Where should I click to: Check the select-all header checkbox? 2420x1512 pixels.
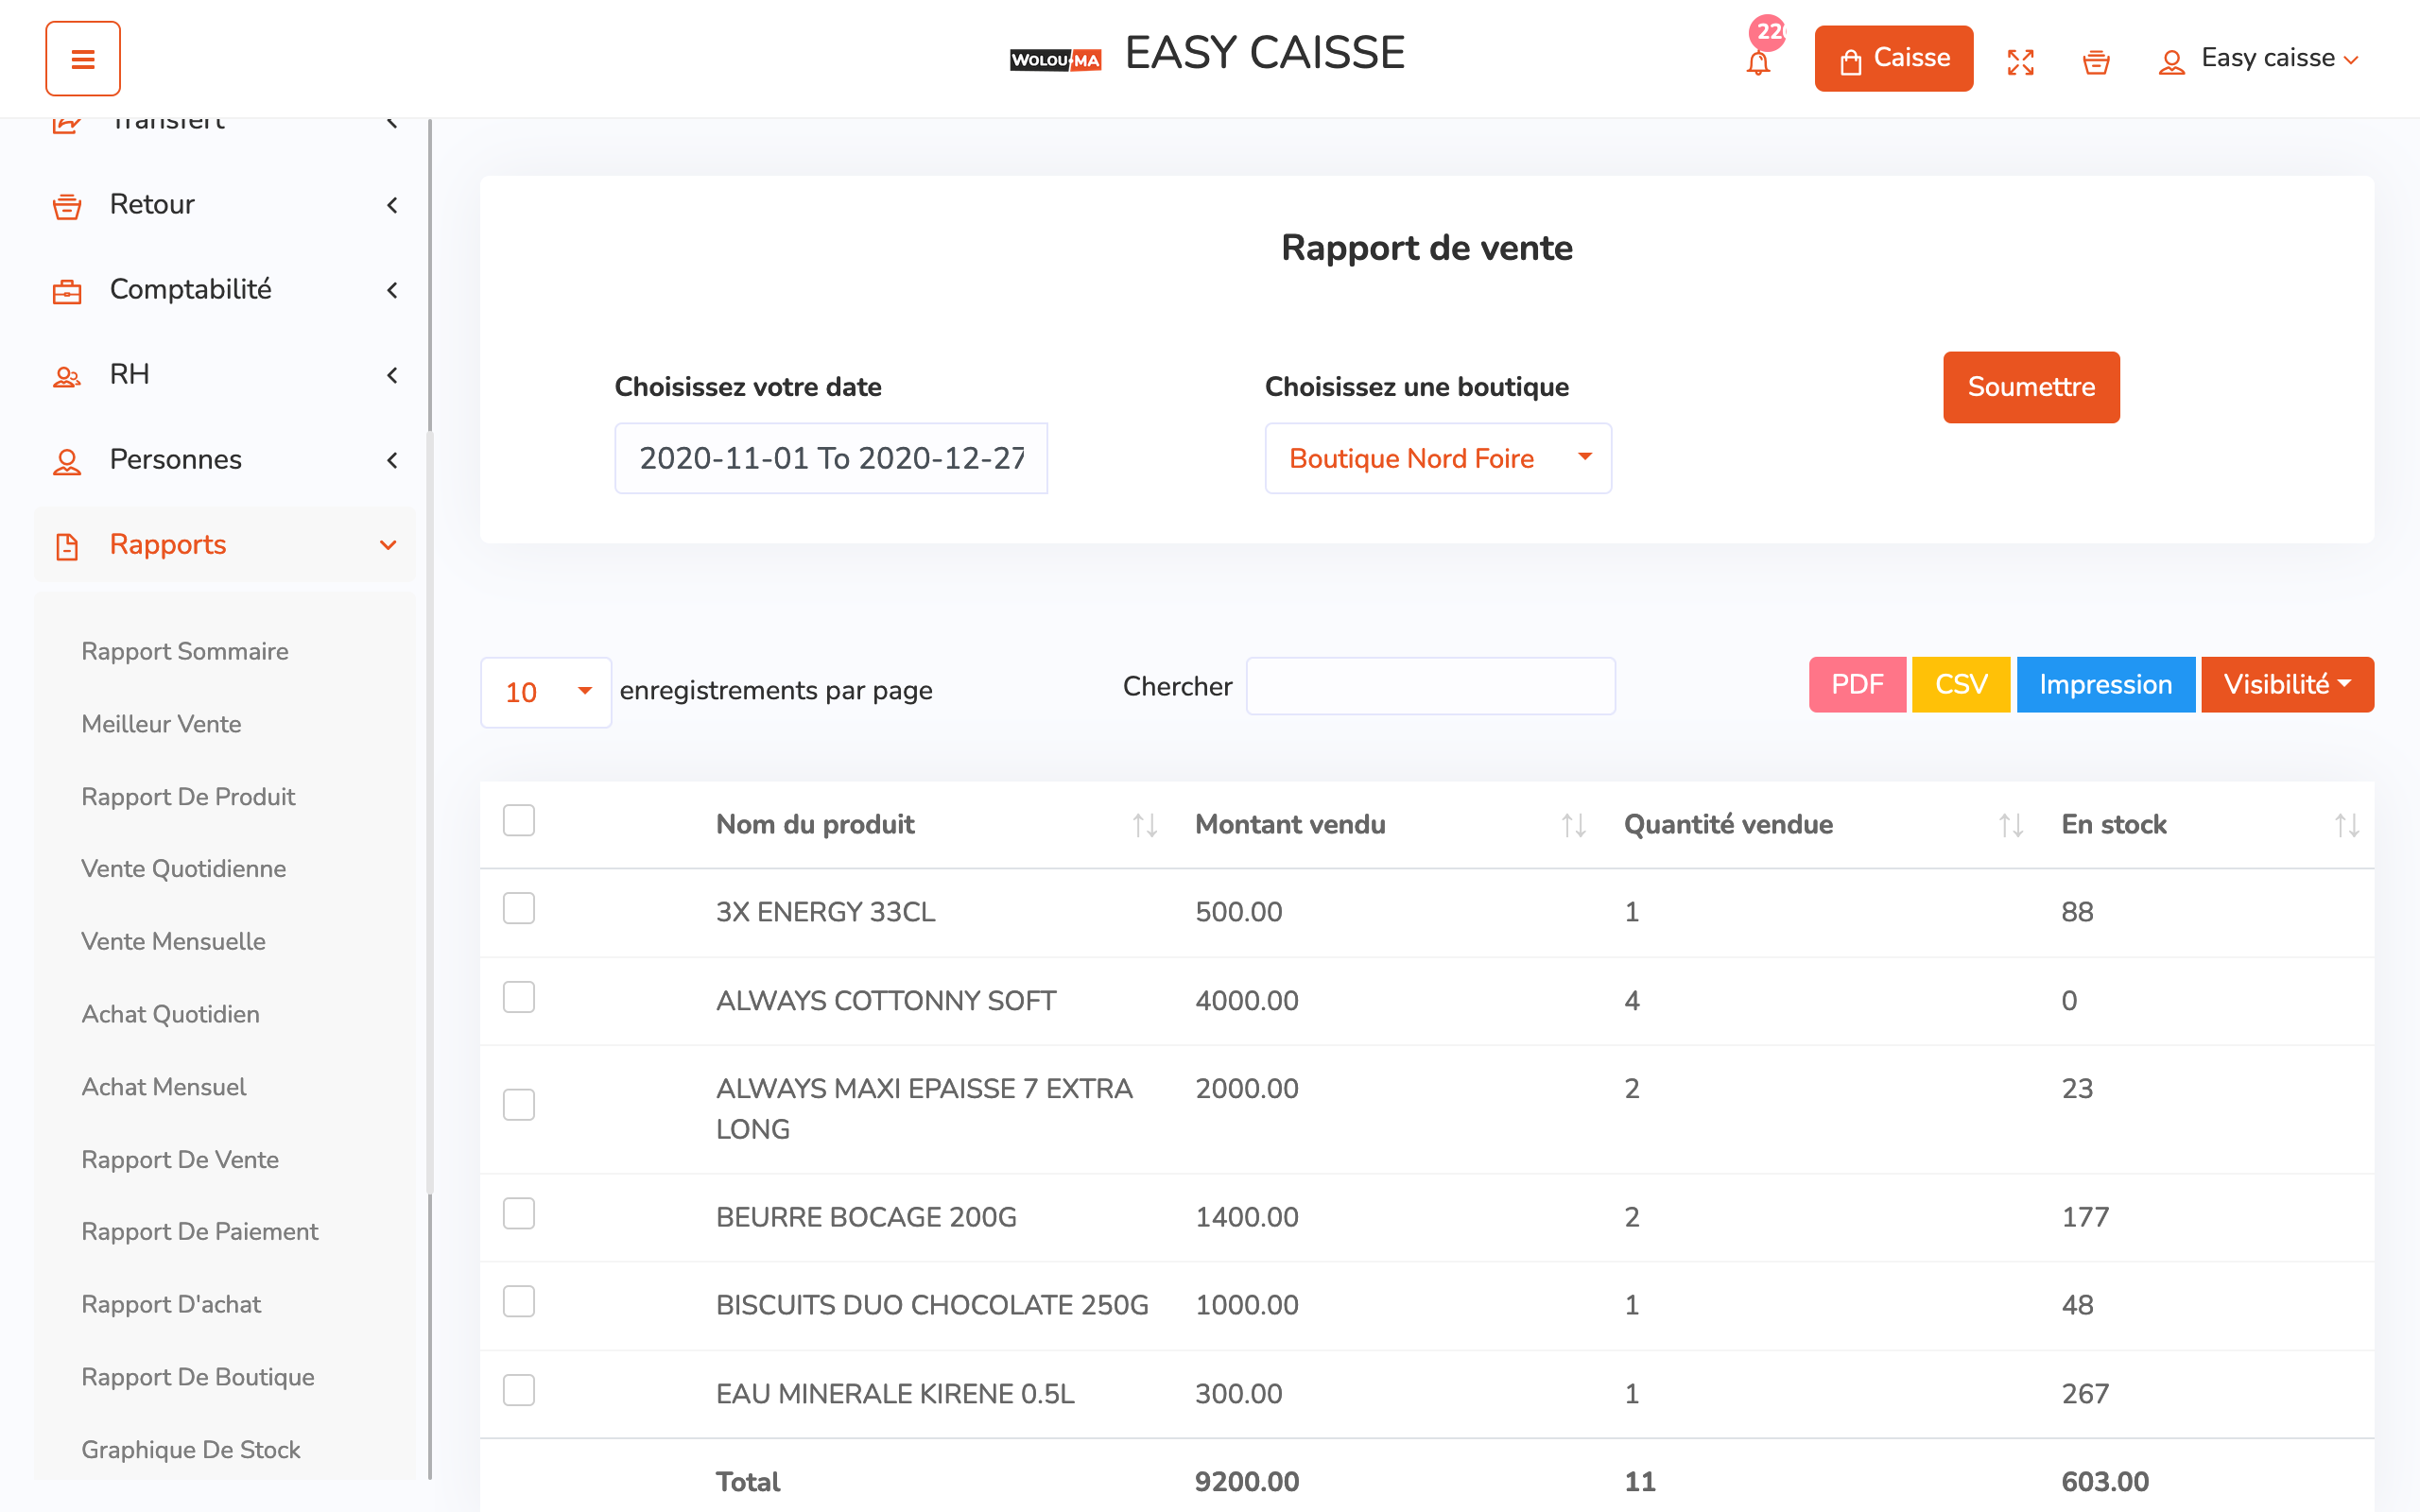click(518, 820)
